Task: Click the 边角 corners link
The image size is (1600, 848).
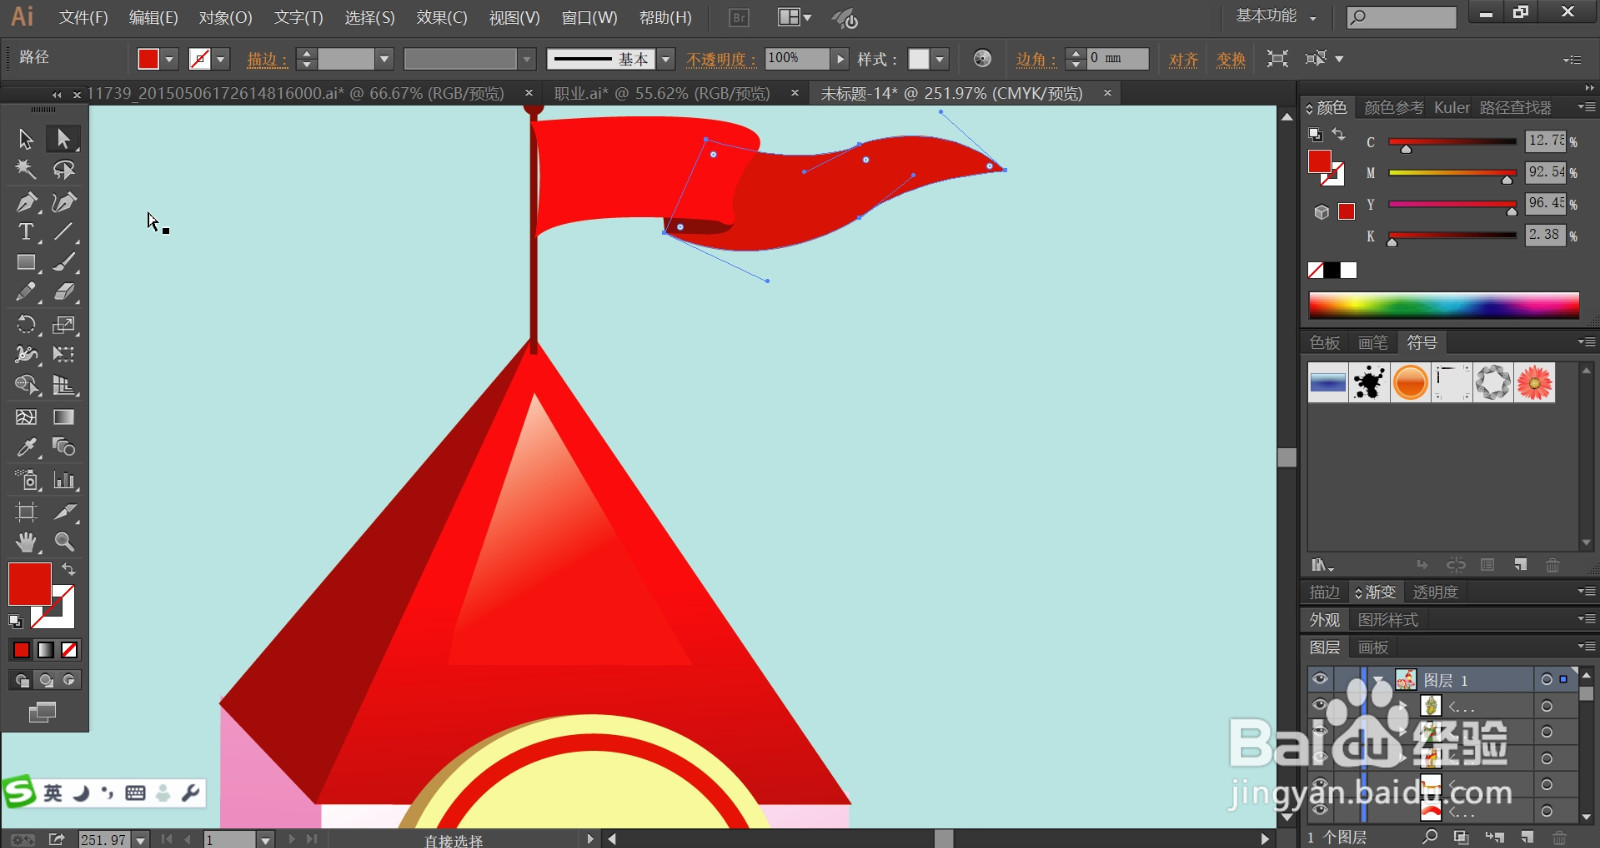Action: click(1036, 59)
